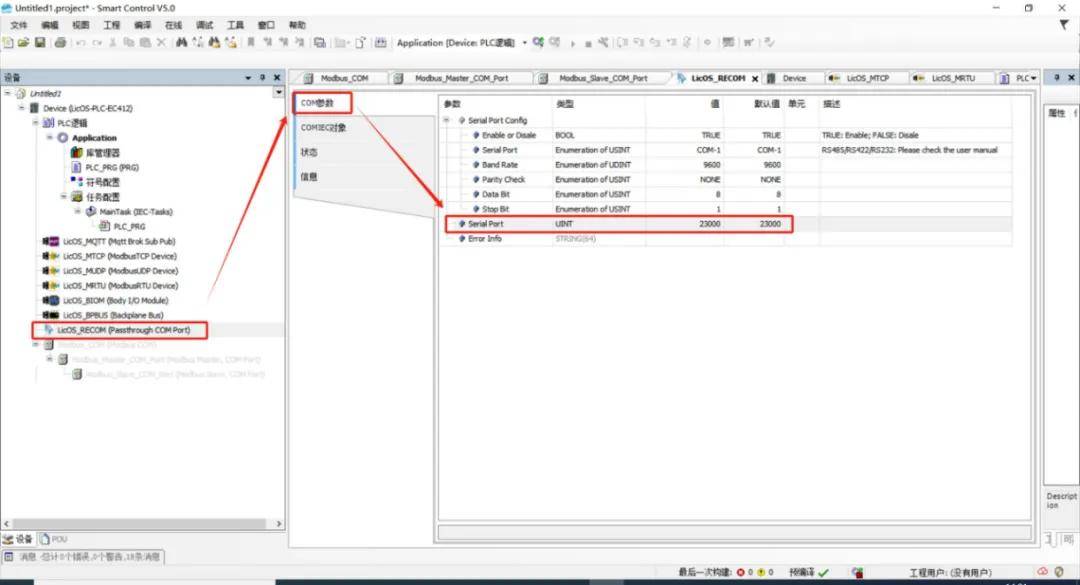Collapse the Serial Port Config parameter group
The image size is (1080, 585).
pos(447,120)
